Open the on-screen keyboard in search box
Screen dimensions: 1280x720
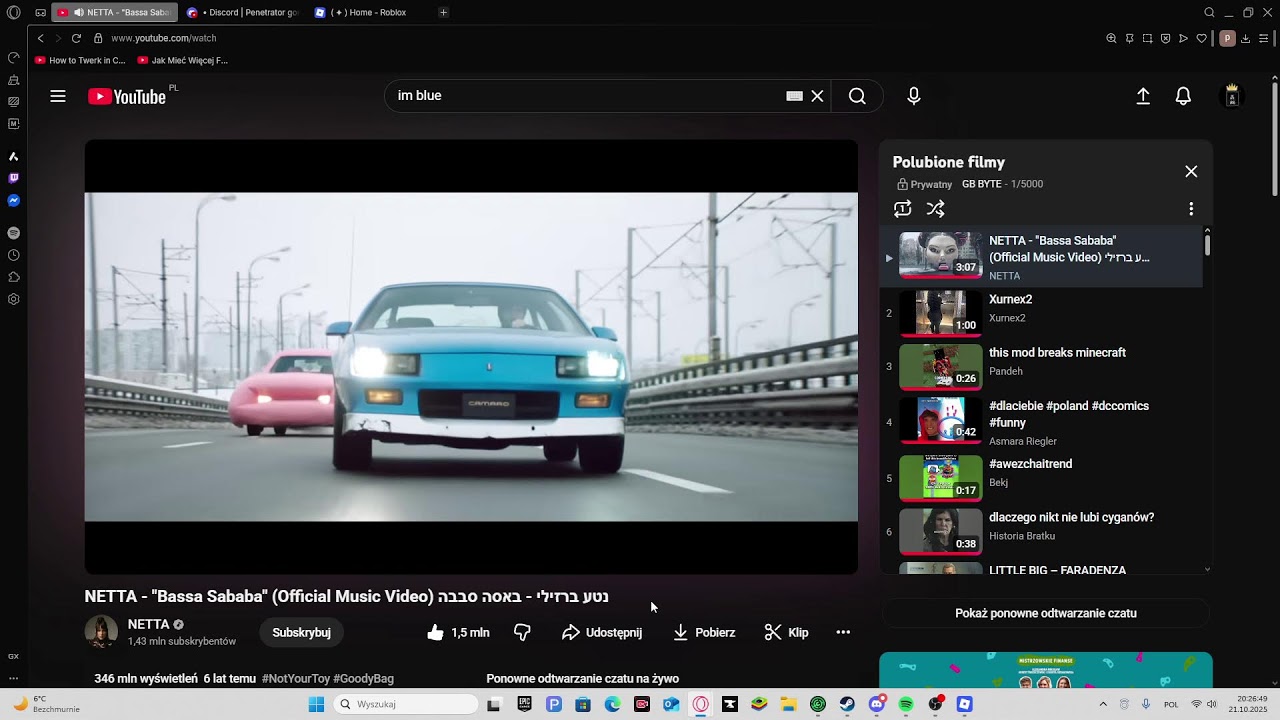[794, 96]
